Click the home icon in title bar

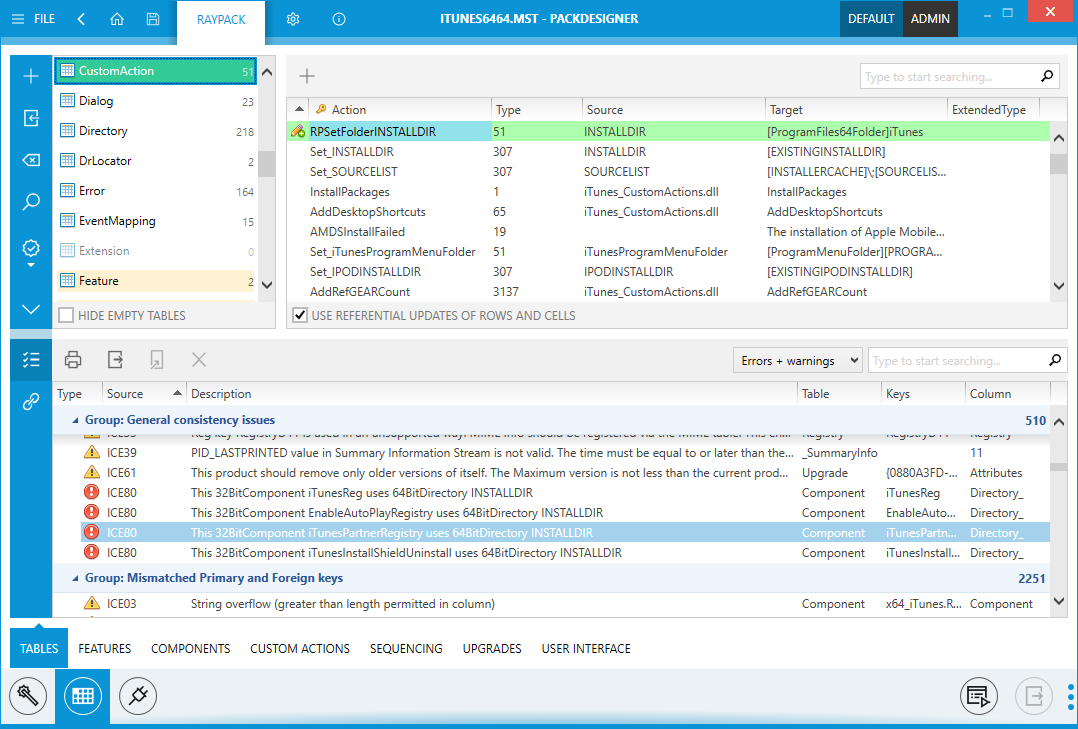117,19
